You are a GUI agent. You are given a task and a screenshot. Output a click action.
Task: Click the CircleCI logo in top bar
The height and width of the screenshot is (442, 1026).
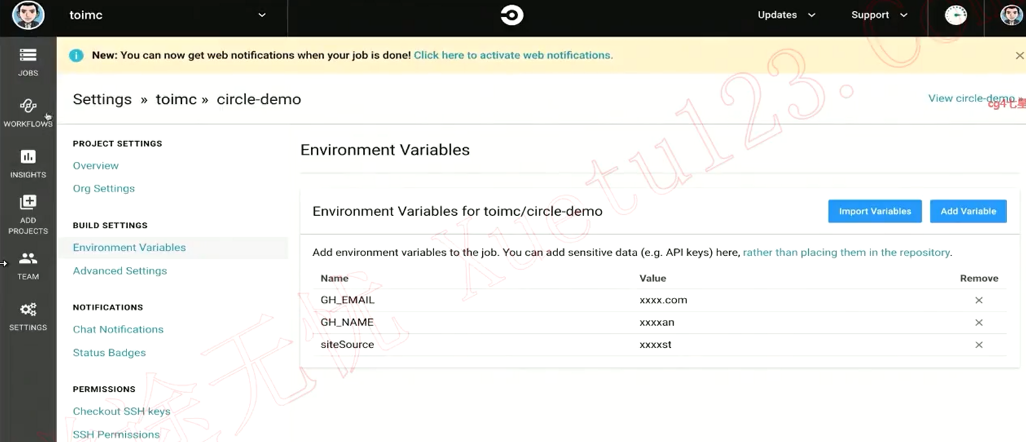point(512,16)
